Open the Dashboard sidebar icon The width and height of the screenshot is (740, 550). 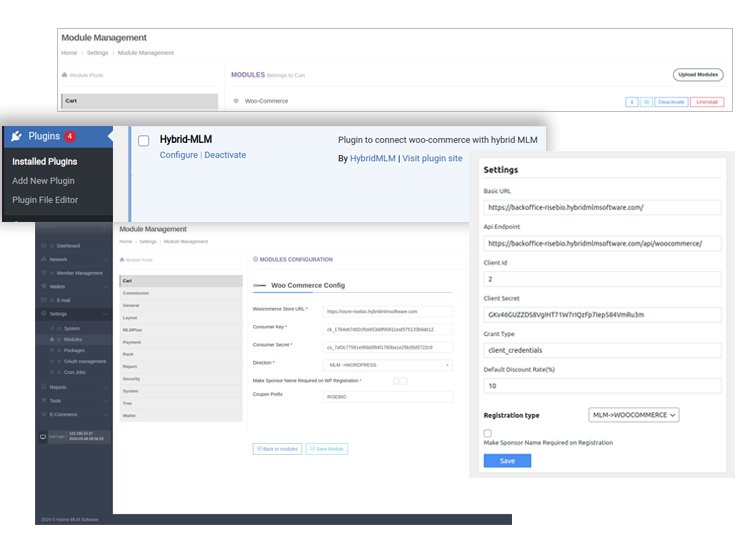coord(44,245)
